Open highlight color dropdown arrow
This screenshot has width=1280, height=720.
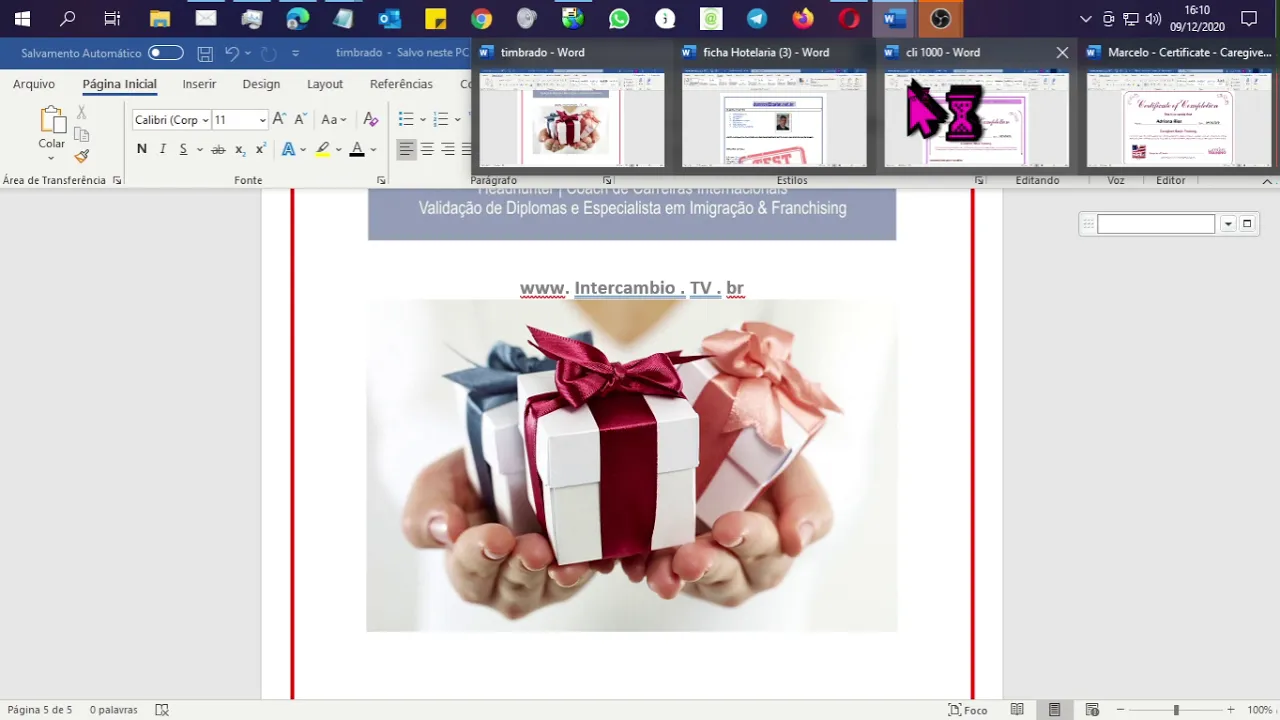click(338, 149)
